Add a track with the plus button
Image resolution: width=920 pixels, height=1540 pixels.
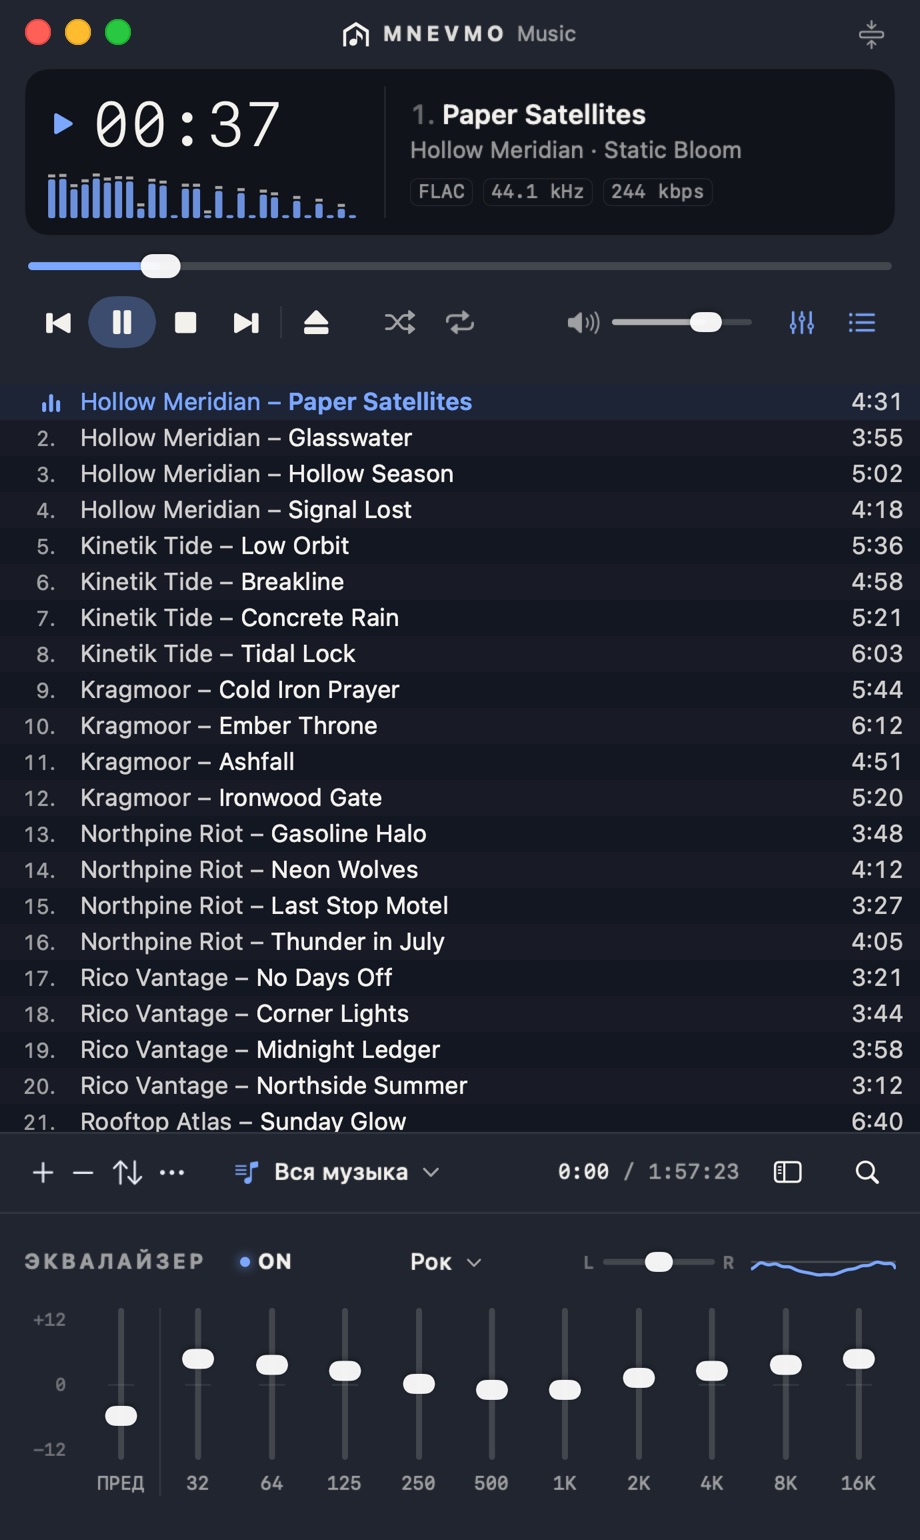[x=43, y=1172]
